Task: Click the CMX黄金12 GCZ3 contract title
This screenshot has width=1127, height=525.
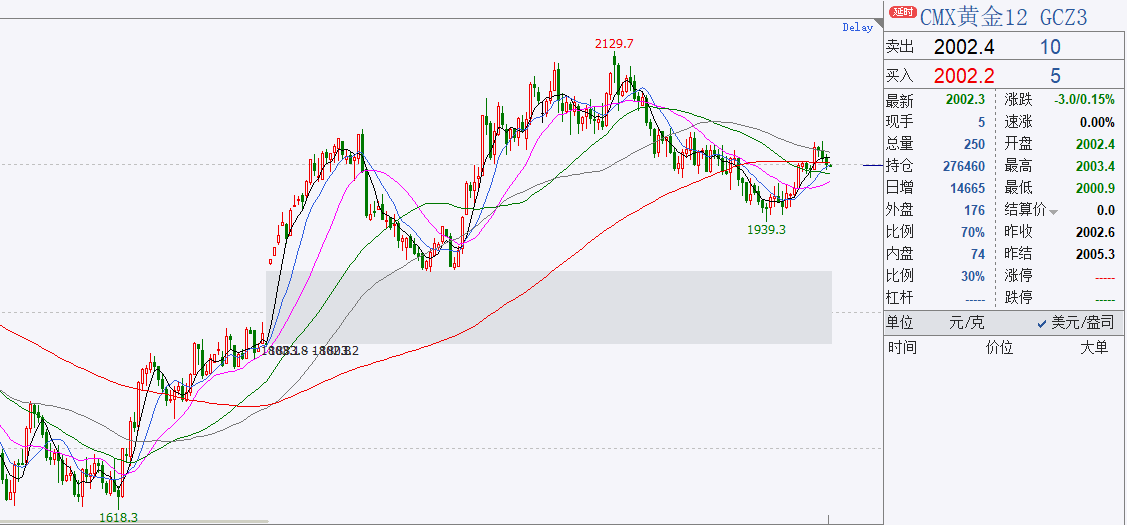Action: click(x=1003, y=16)
